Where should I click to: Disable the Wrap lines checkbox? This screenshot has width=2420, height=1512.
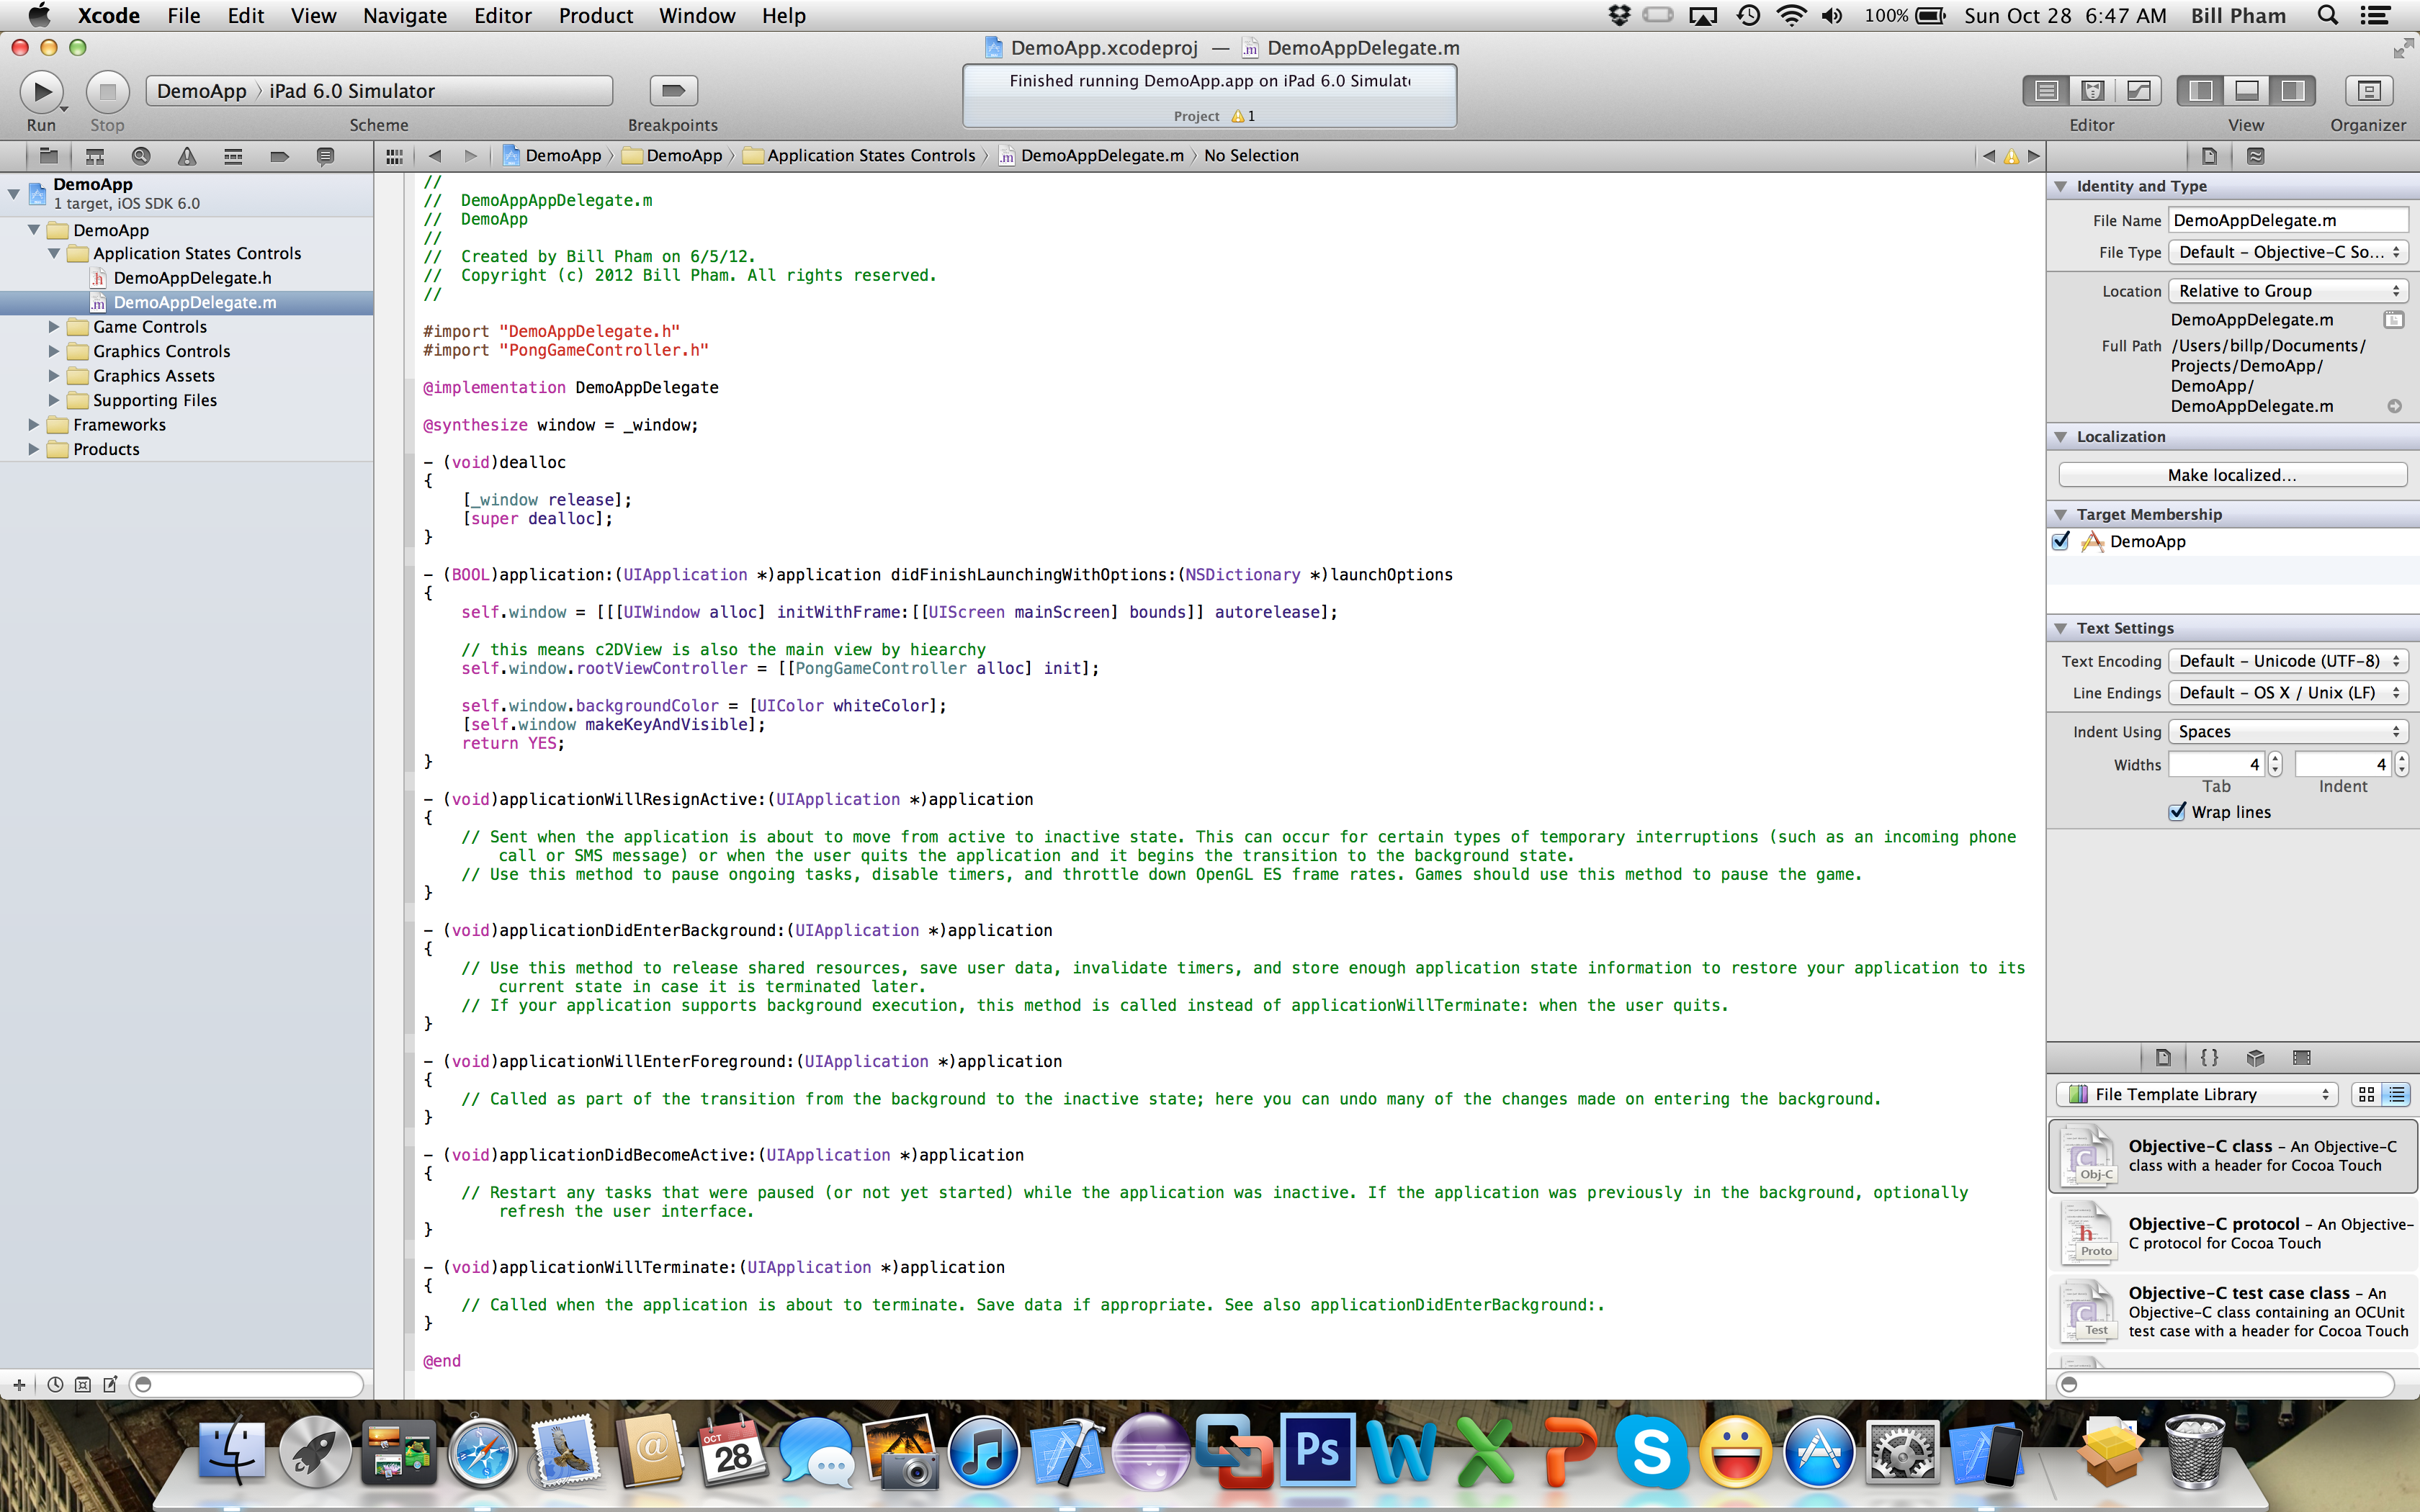(2177, 812)
